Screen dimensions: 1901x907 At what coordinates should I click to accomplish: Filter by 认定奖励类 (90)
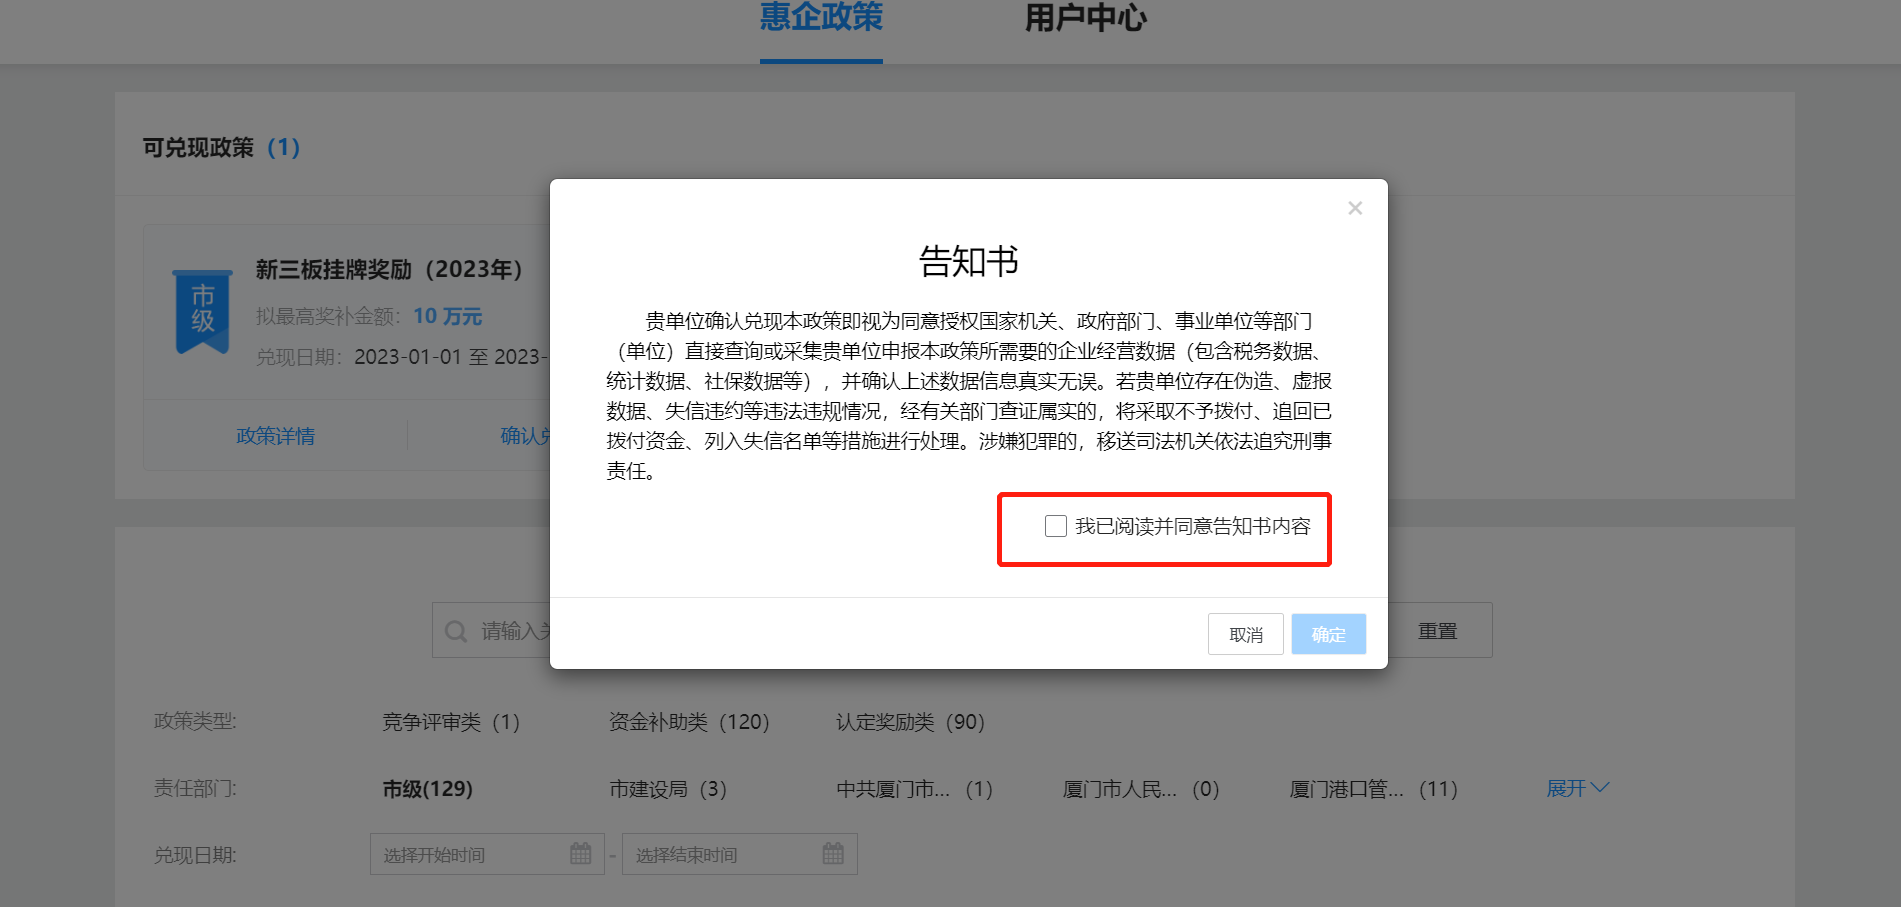coord(911,722)
